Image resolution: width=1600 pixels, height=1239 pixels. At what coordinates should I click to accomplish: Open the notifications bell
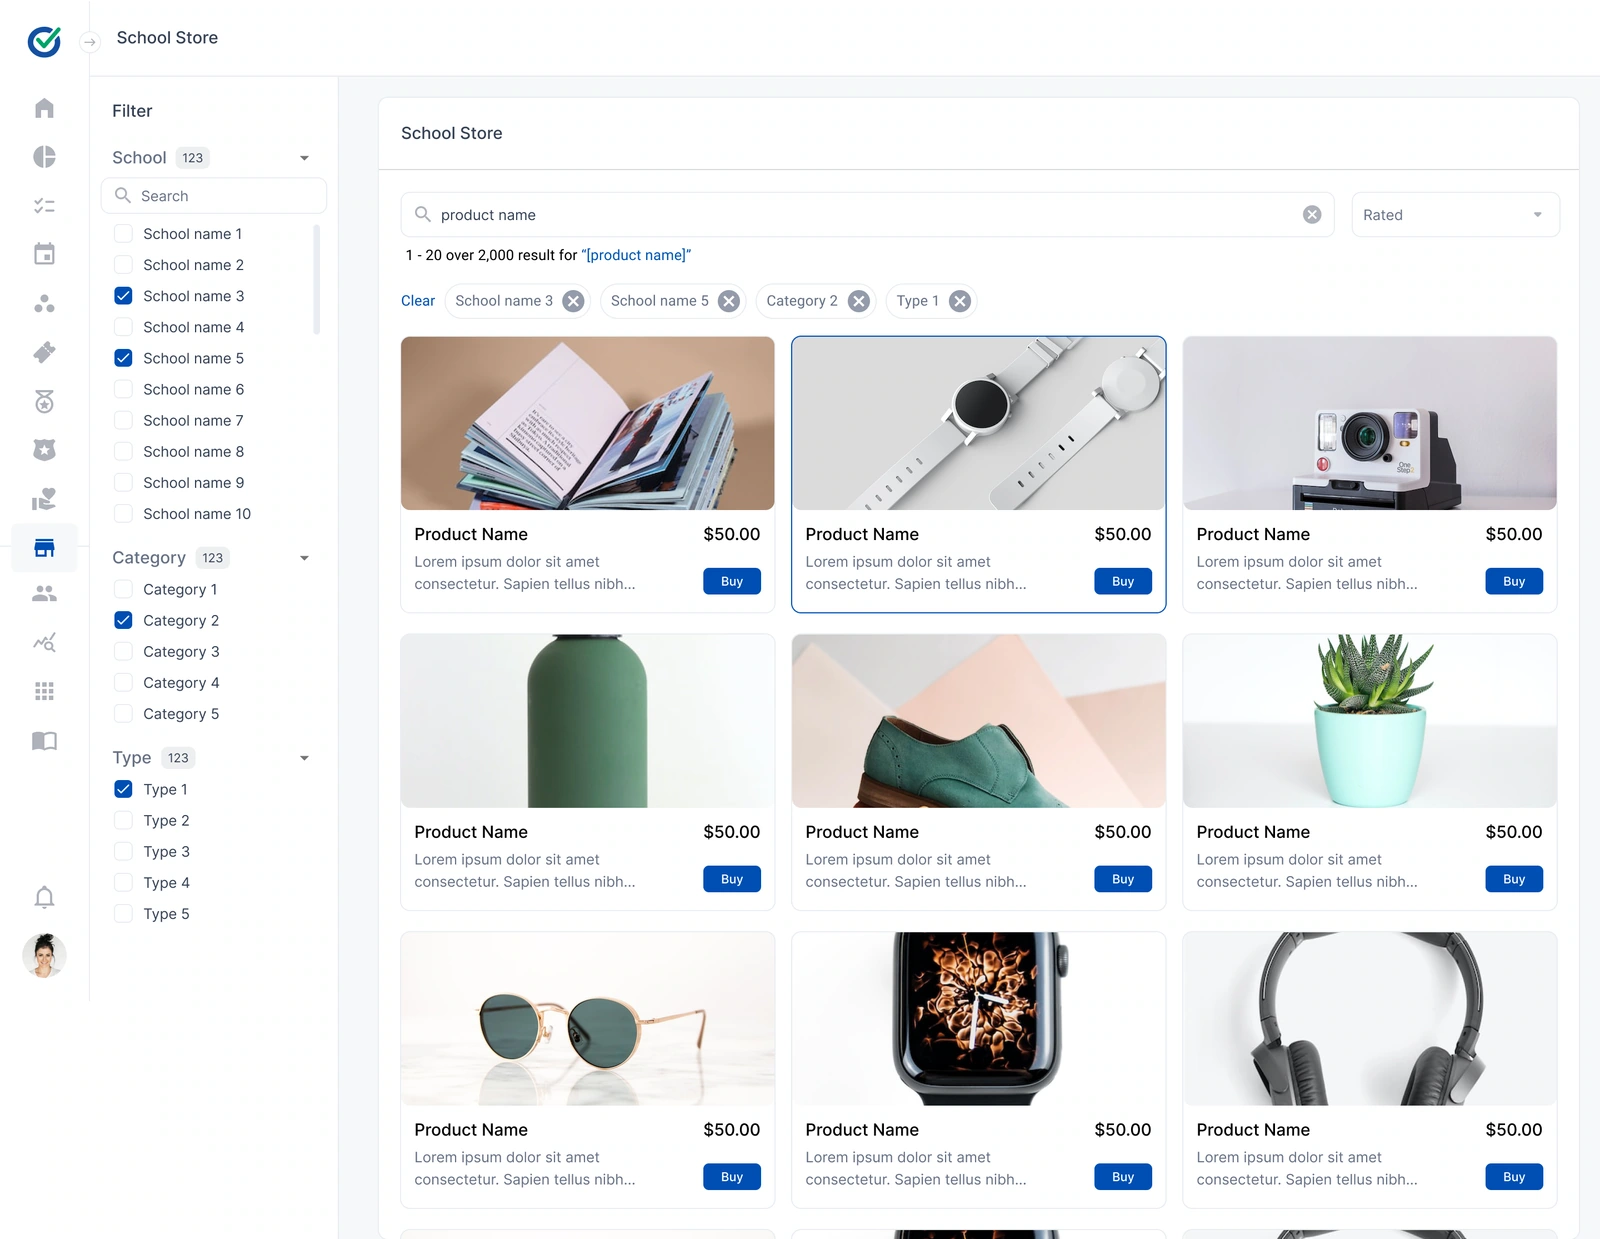click(44, 897)
